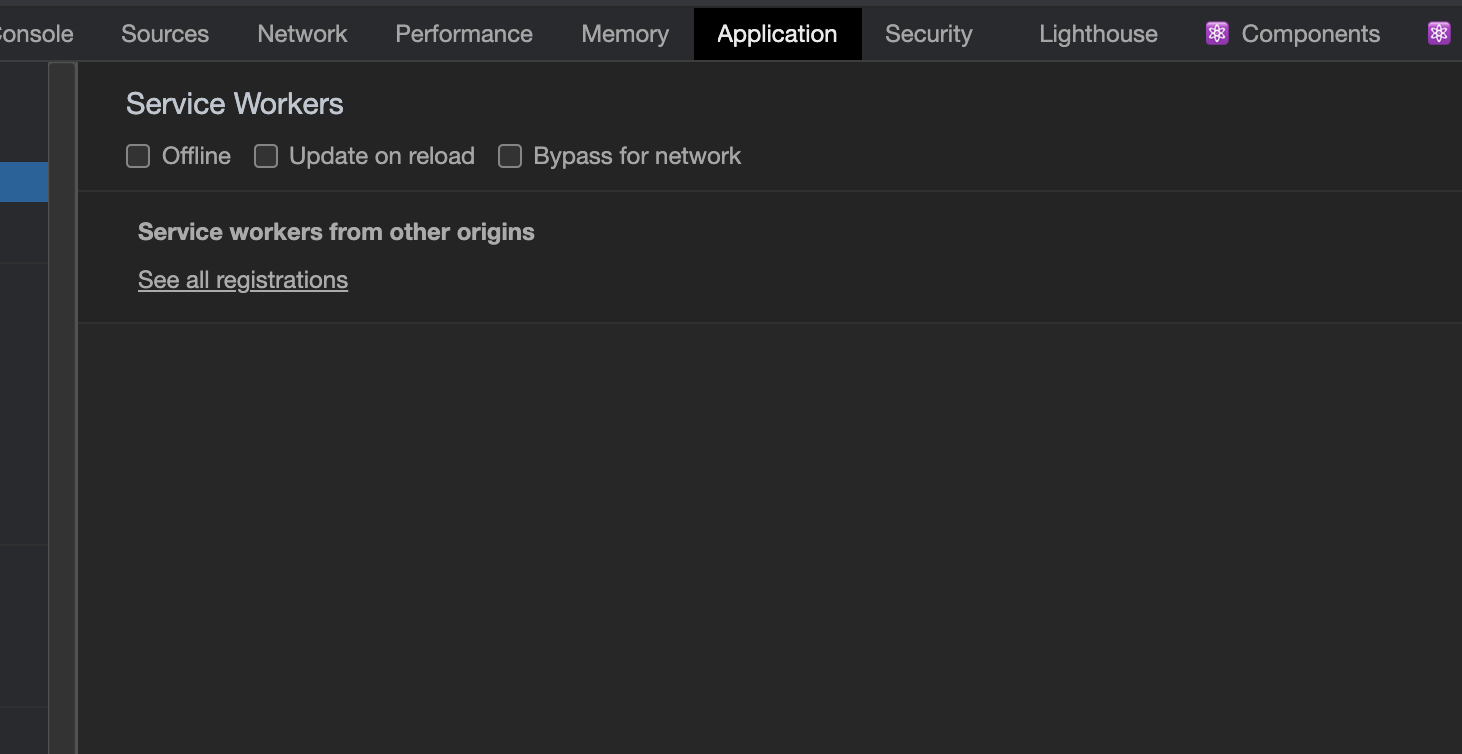Select the Application tab
Viewport: 1462px width, 754px height.
point(777,34)
